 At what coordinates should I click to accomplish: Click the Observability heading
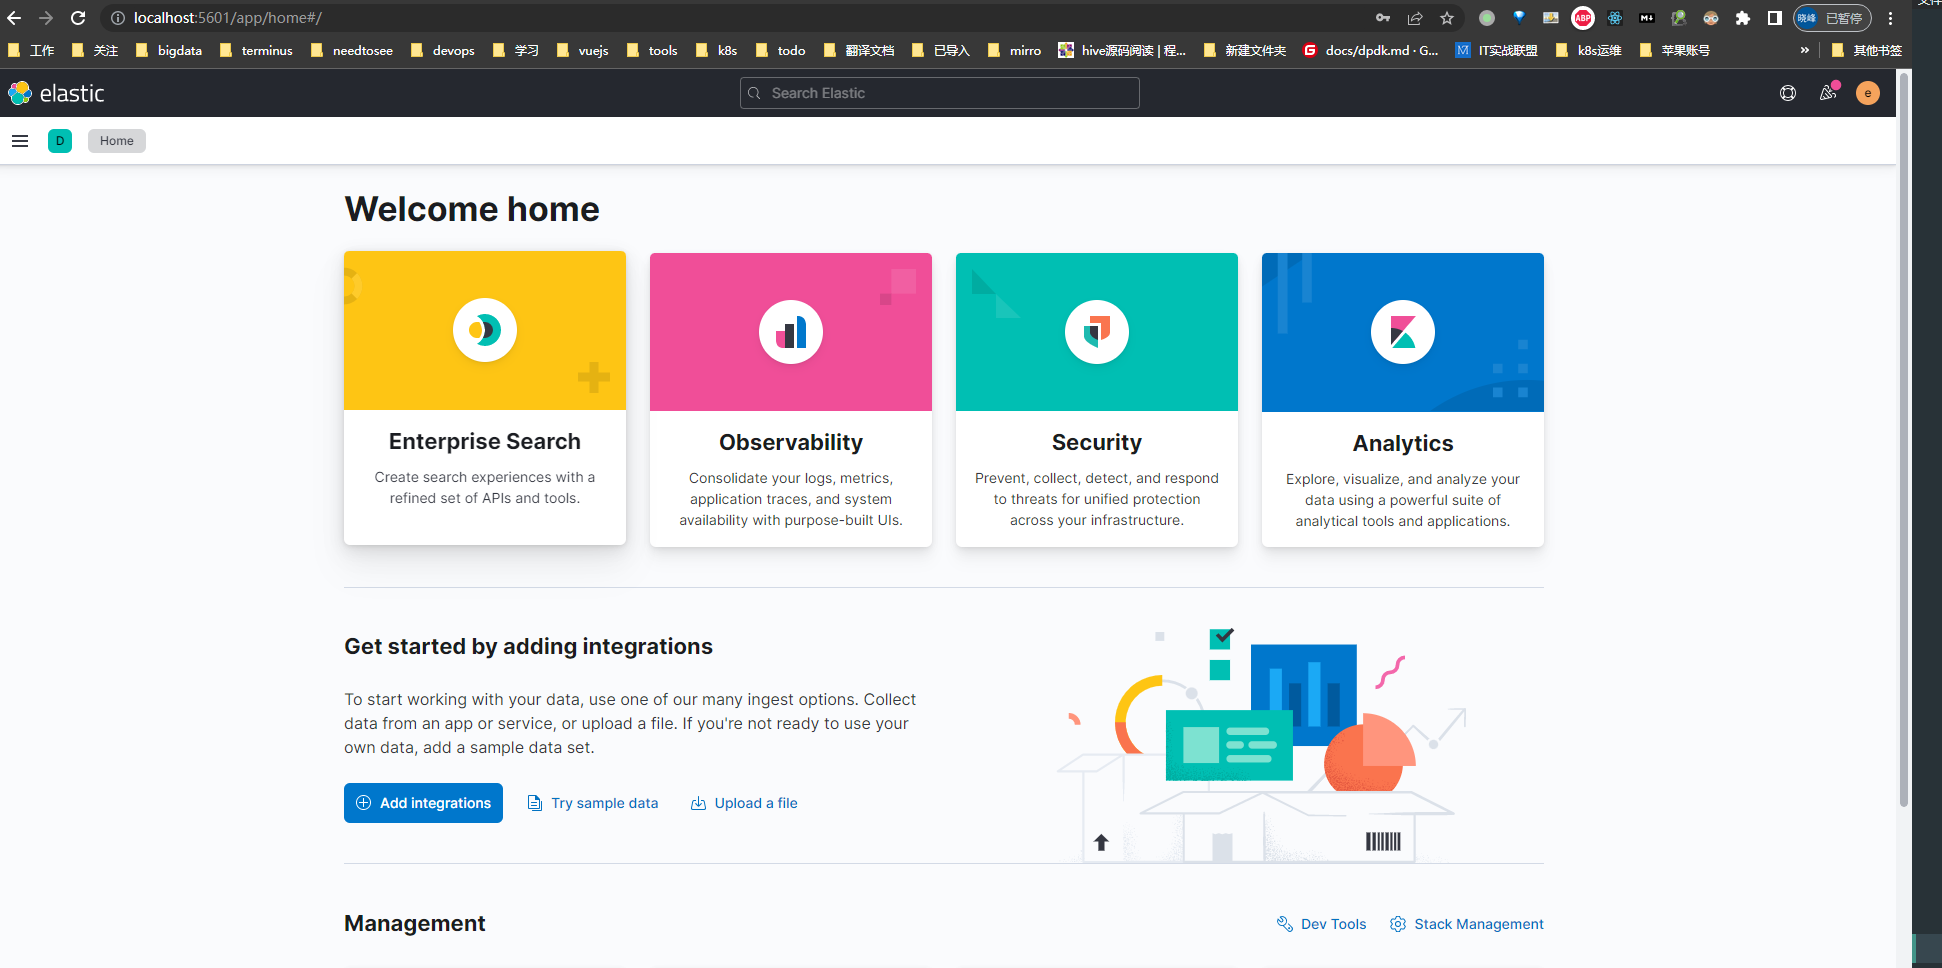coord(791,442)
